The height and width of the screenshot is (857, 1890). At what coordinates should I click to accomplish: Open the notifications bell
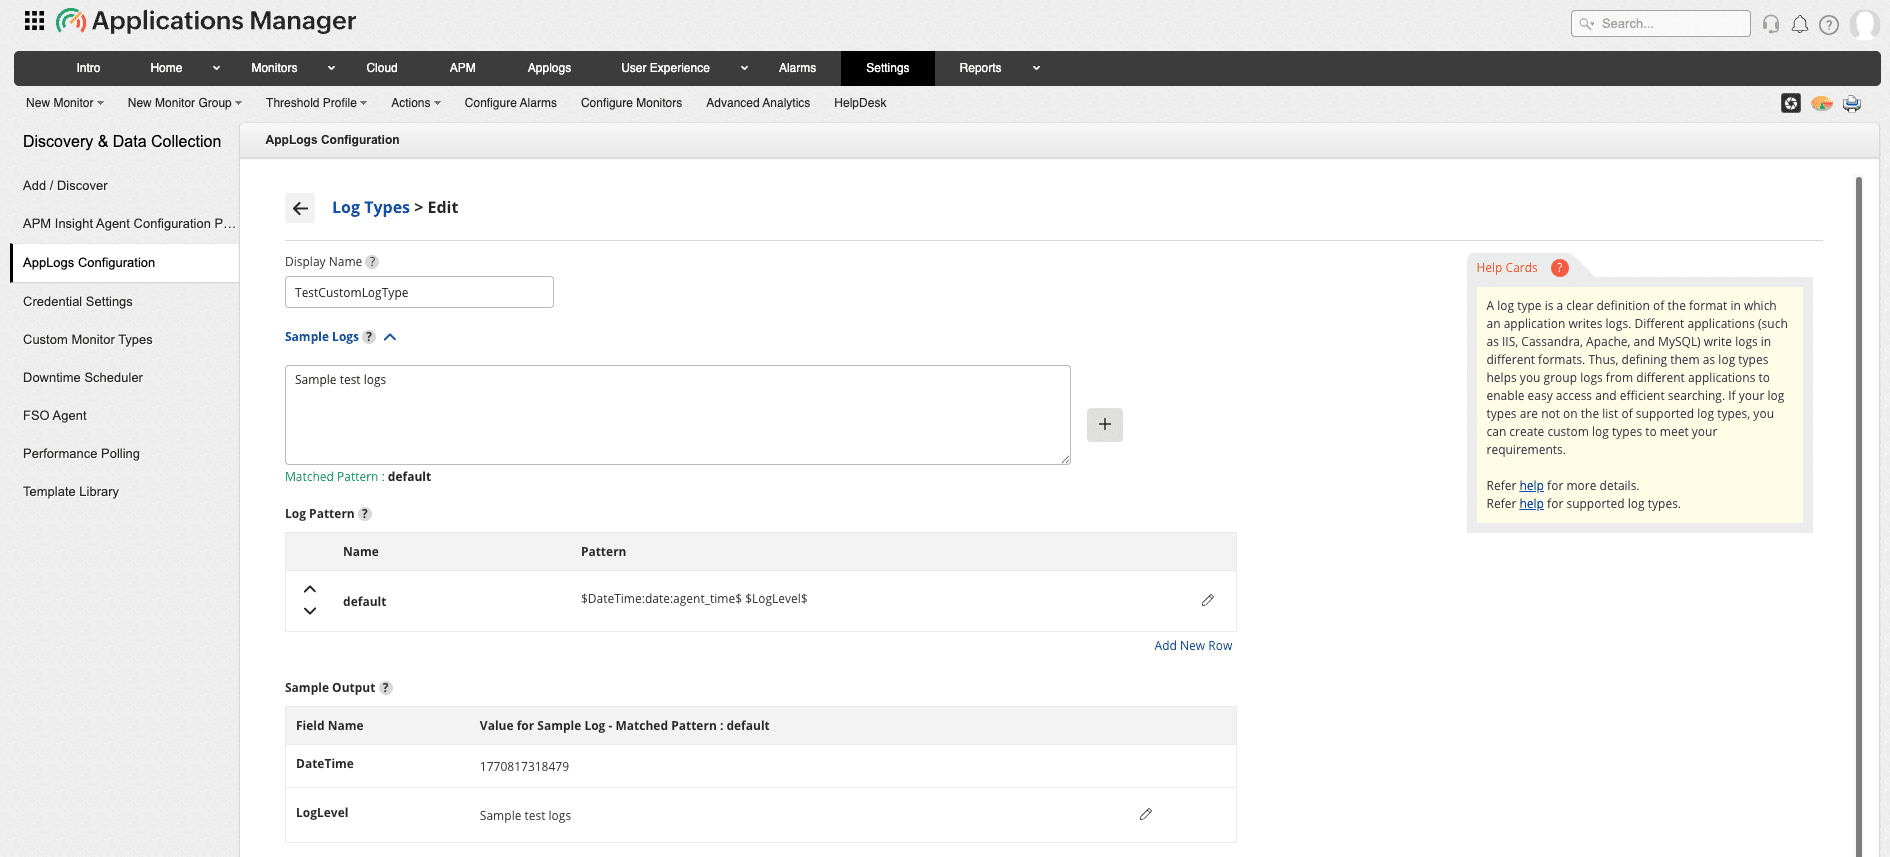[1800, 25]
